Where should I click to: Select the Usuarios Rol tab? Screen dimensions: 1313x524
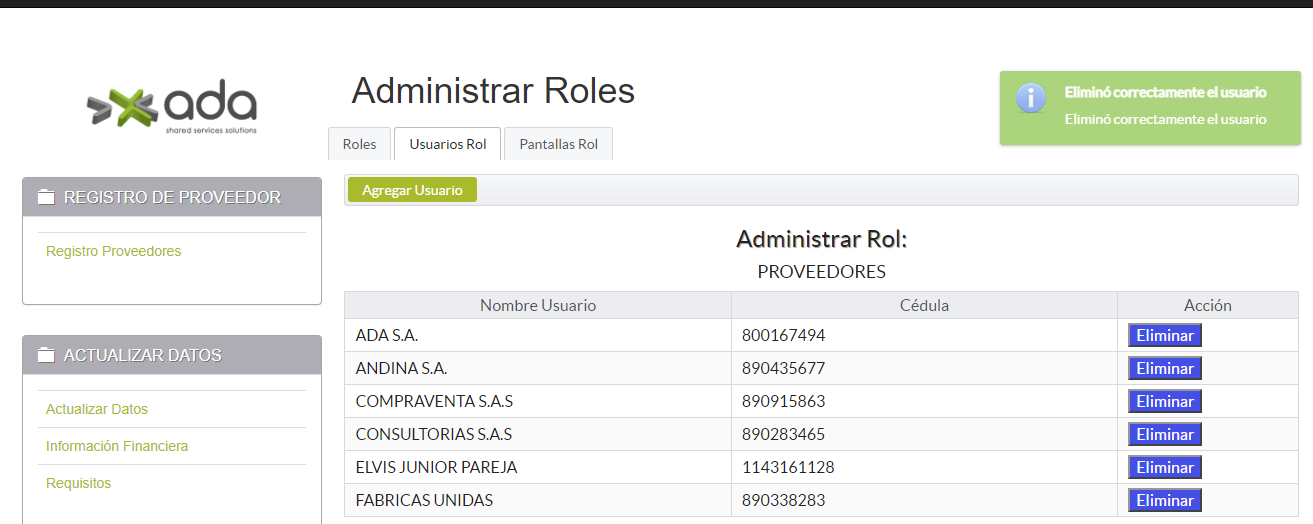pos(447,144)
